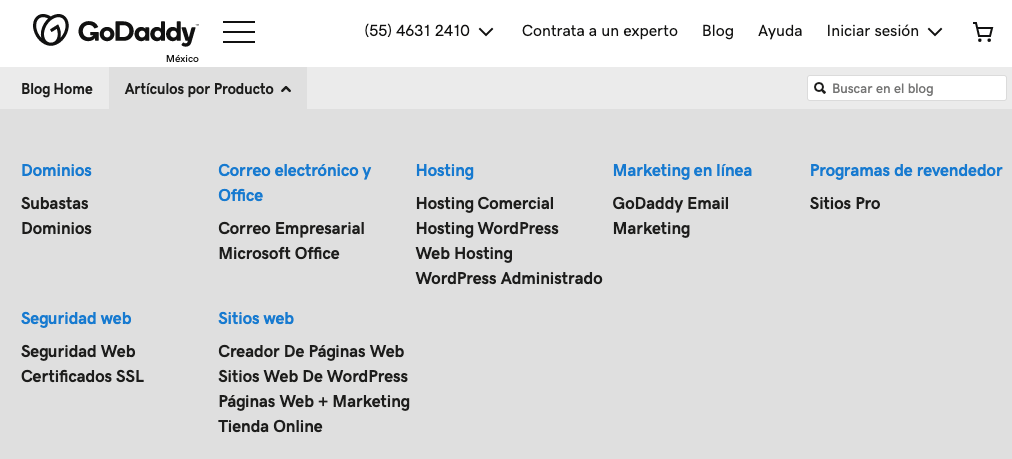Open the Ayuda menu item
The image size is (1012, 459).
(x=780, y=31)
